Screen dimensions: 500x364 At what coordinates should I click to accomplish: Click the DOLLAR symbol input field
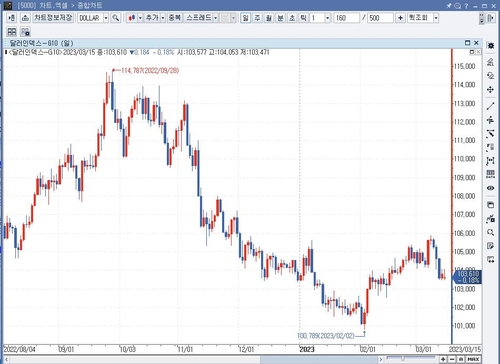(90, 18)
